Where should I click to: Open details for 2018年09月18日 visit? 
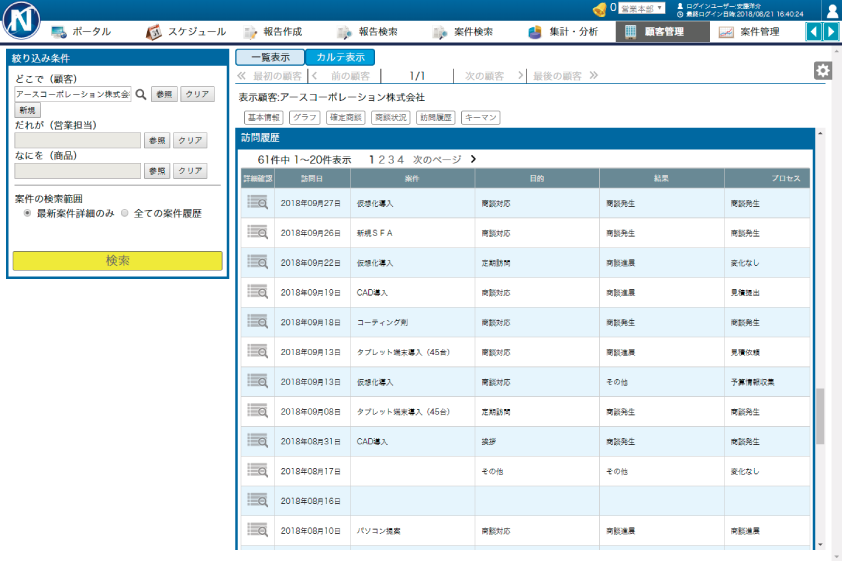coord(257,322)
